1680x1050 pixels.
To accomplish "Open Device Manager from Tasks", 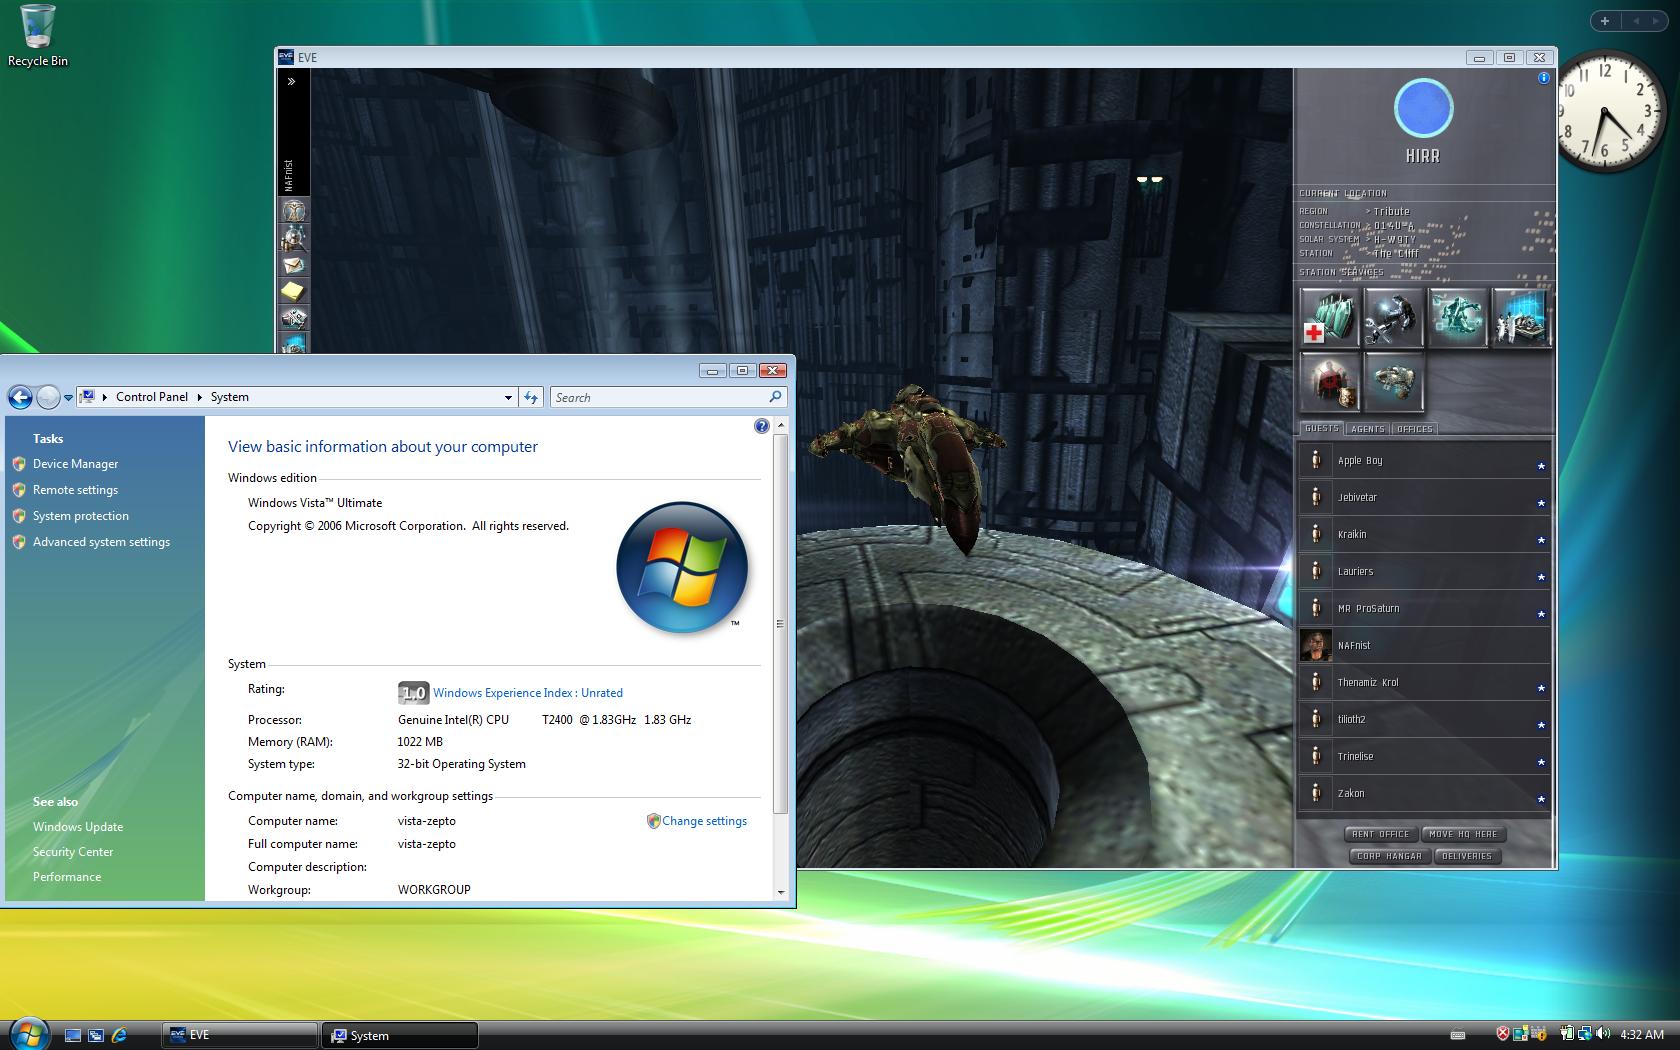I will pos(75,464).
